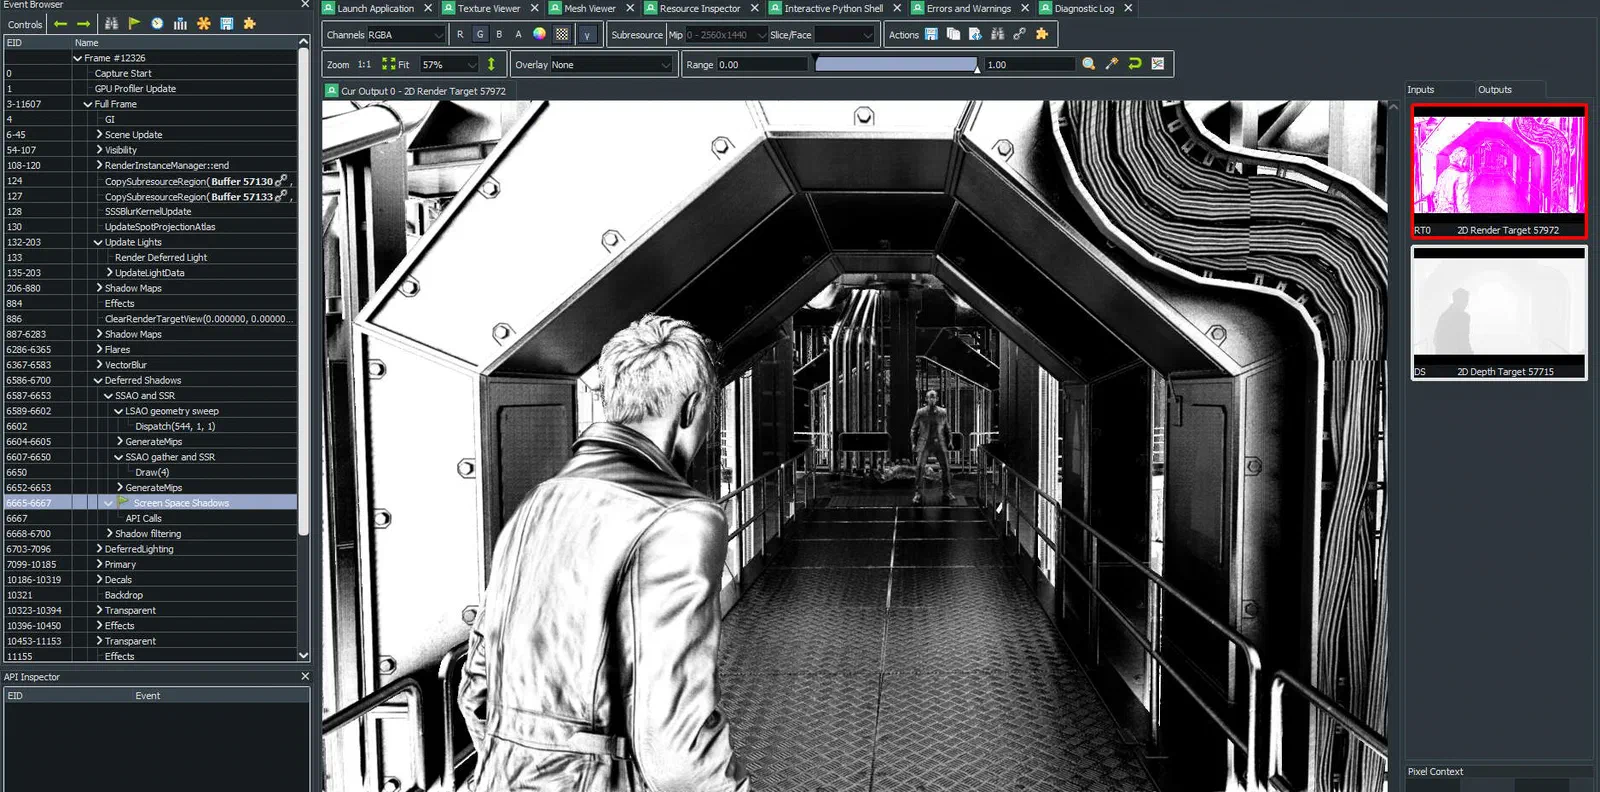Click the puzzle piece icon in Actions toolbar

click(x=1042, y=34)
